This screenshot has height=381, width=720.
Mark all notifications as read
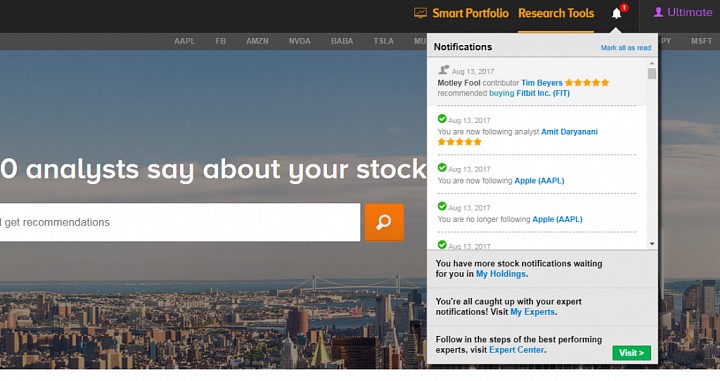coord(626,48)
